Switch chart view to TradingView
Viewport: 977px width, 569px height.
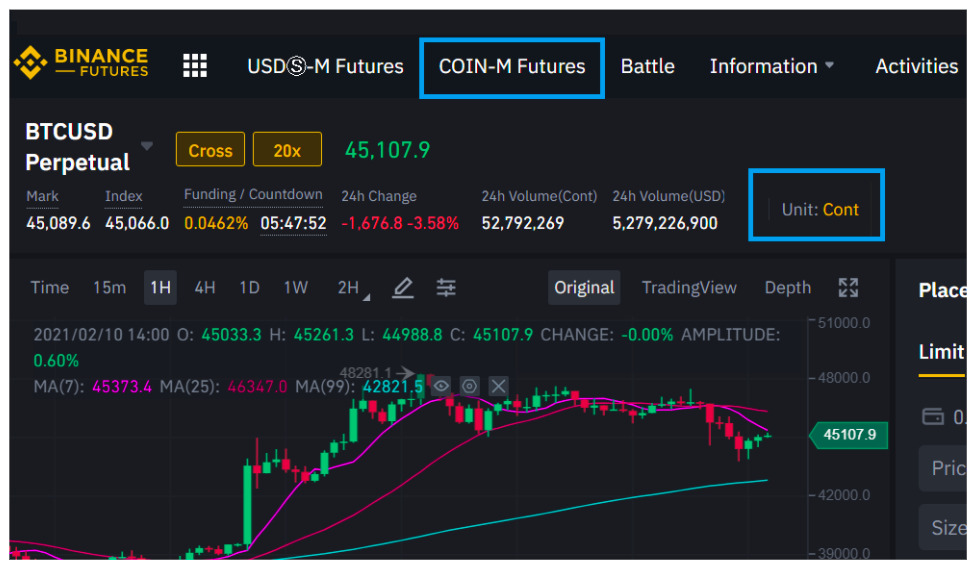pyautogui.click(x=689, y=288)
